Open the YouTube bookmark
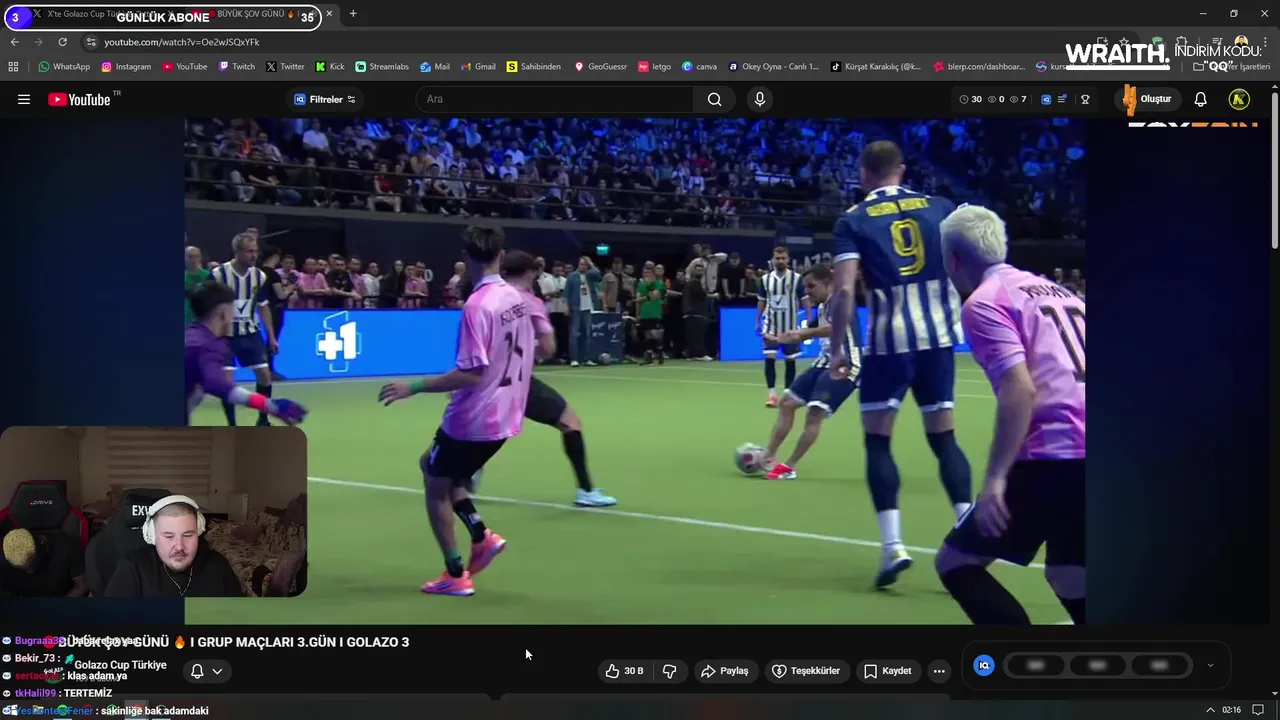The image size is (1280, 720). coord(185,67)
